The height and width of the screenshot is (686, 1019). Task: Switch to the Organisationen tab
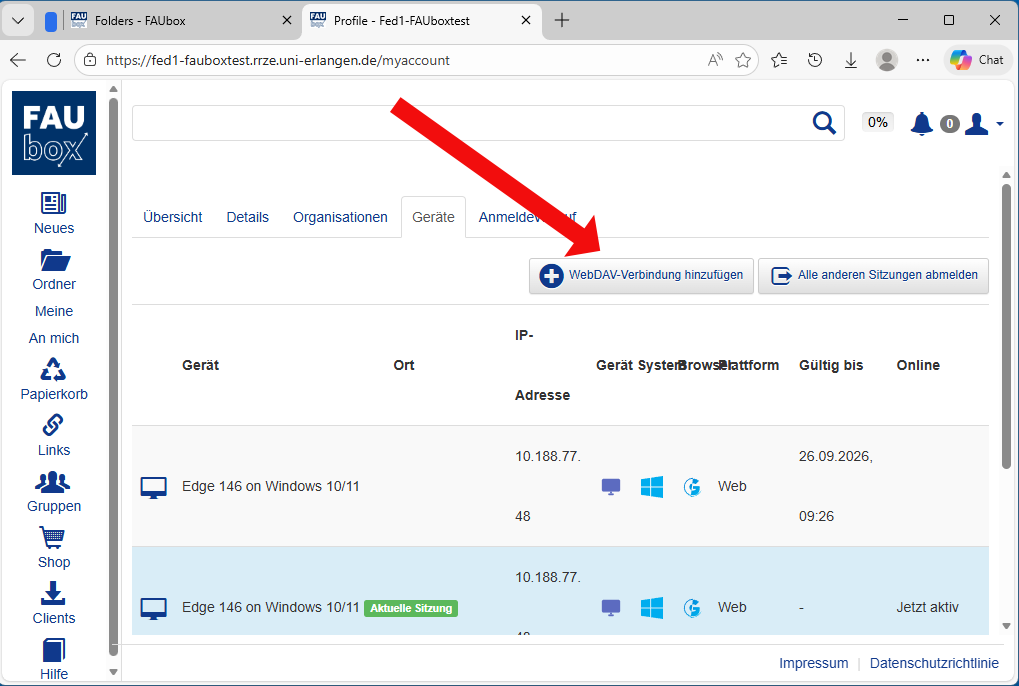[x=340, y=217]
